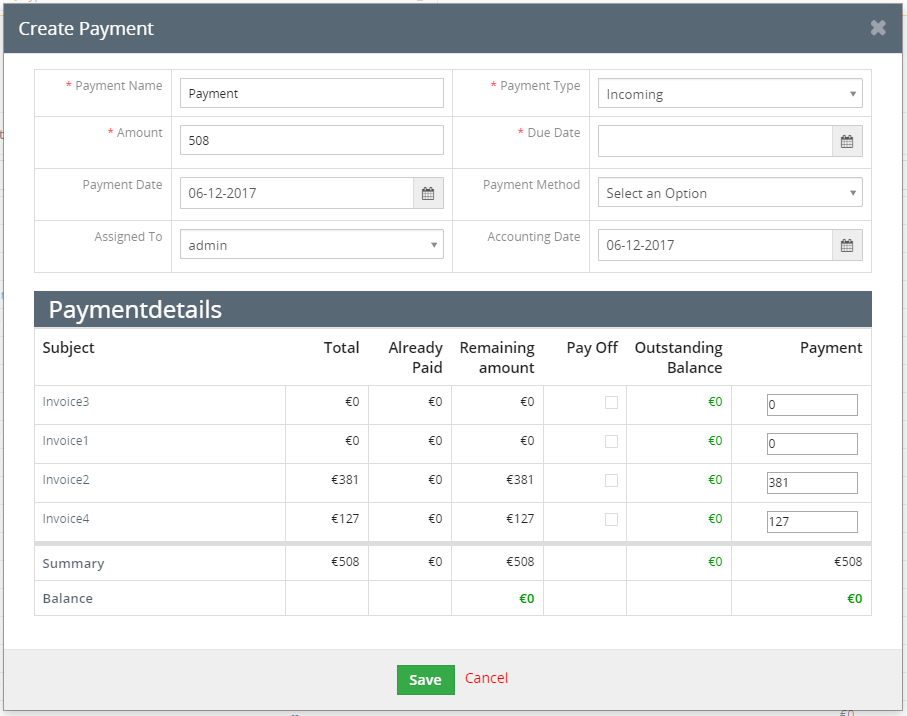
Task: Close the Create Payment dialog
Action: 878,28
